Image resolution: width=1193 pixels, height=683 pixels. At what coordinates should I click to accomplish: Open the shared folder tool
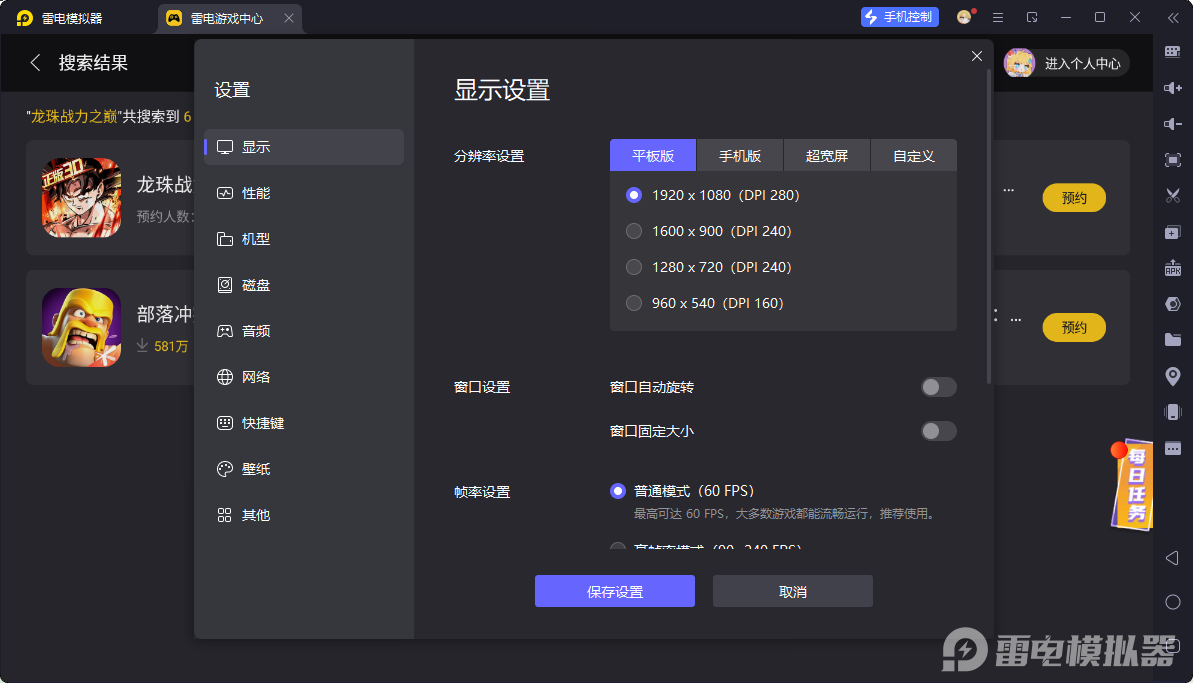(x=1172, y=340)
